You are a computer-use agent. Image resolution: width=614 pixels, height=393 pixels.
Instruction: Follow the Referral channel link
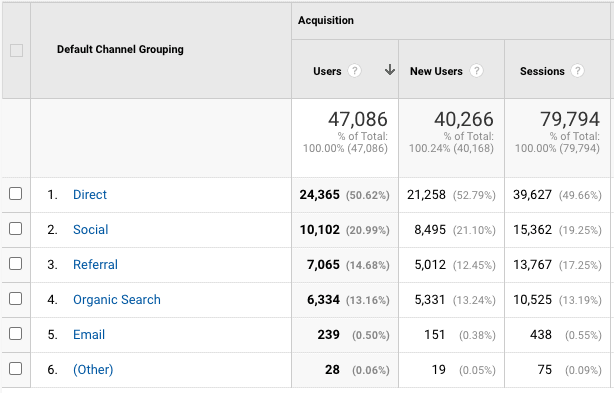95,265
